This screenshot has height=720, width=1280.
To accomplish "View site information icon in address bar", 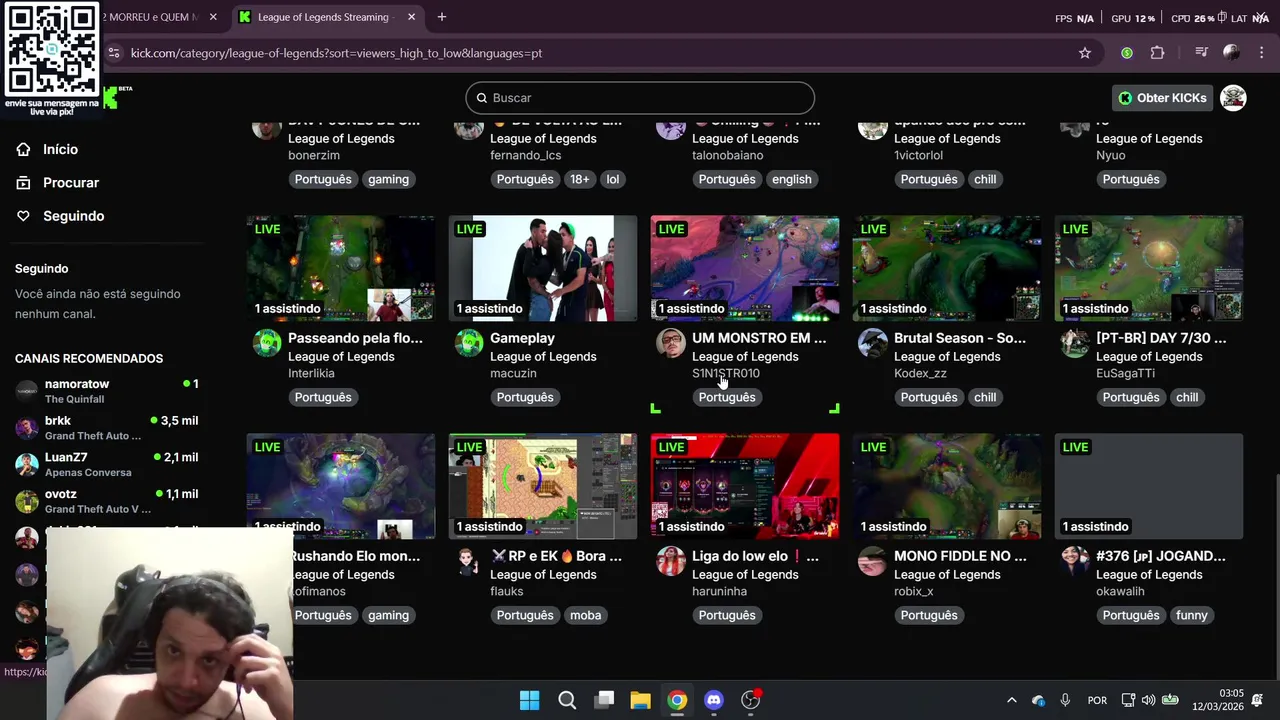I will pos(114,53).
